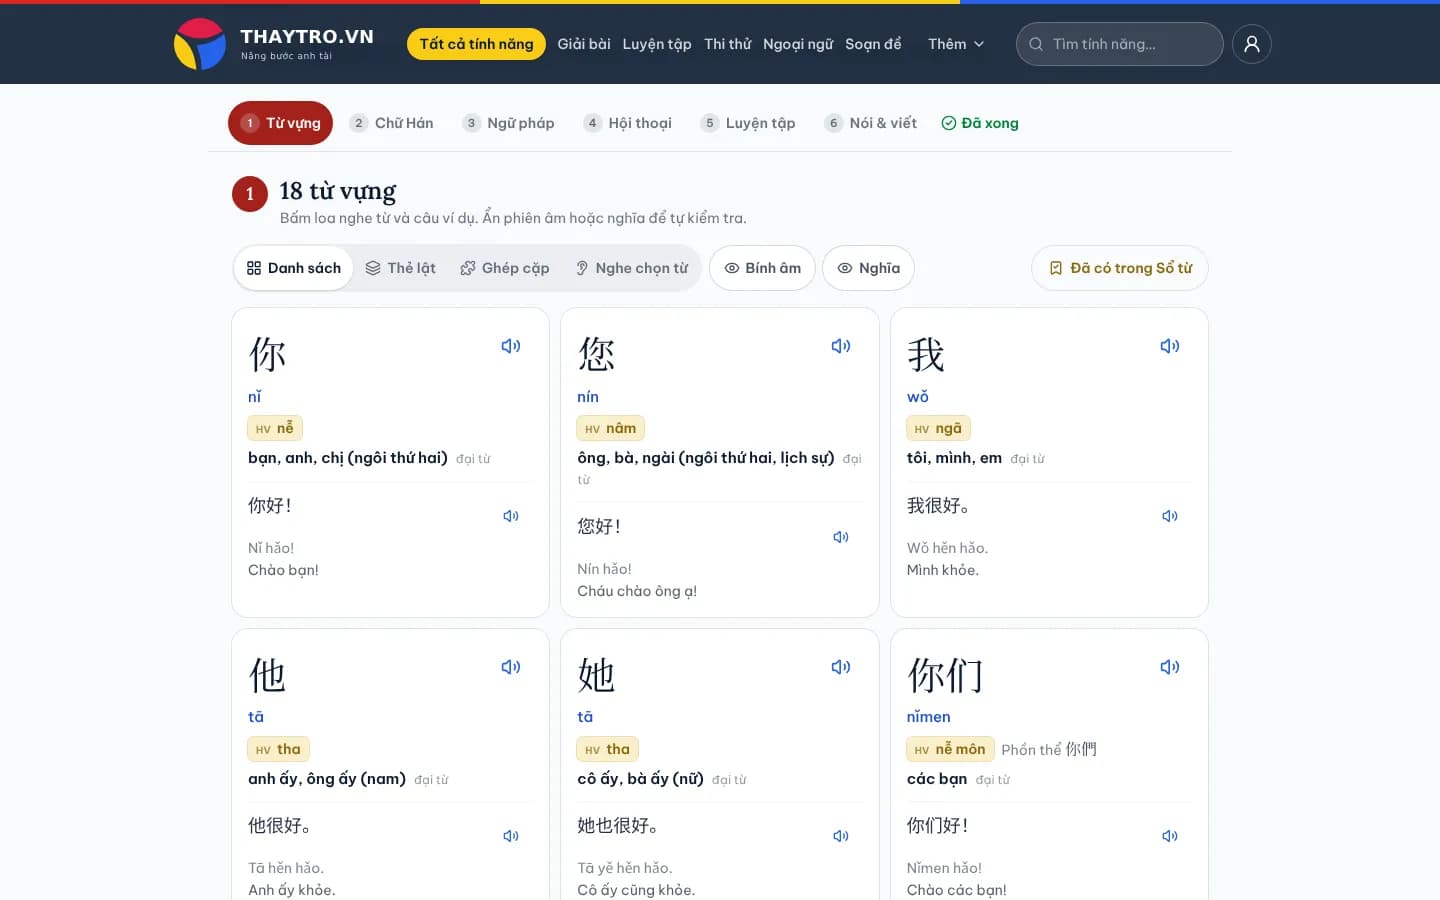Switch to Thẻ lật flashcard mode
The width and height of the screenshot is (1440, 900).
[400, 268]
